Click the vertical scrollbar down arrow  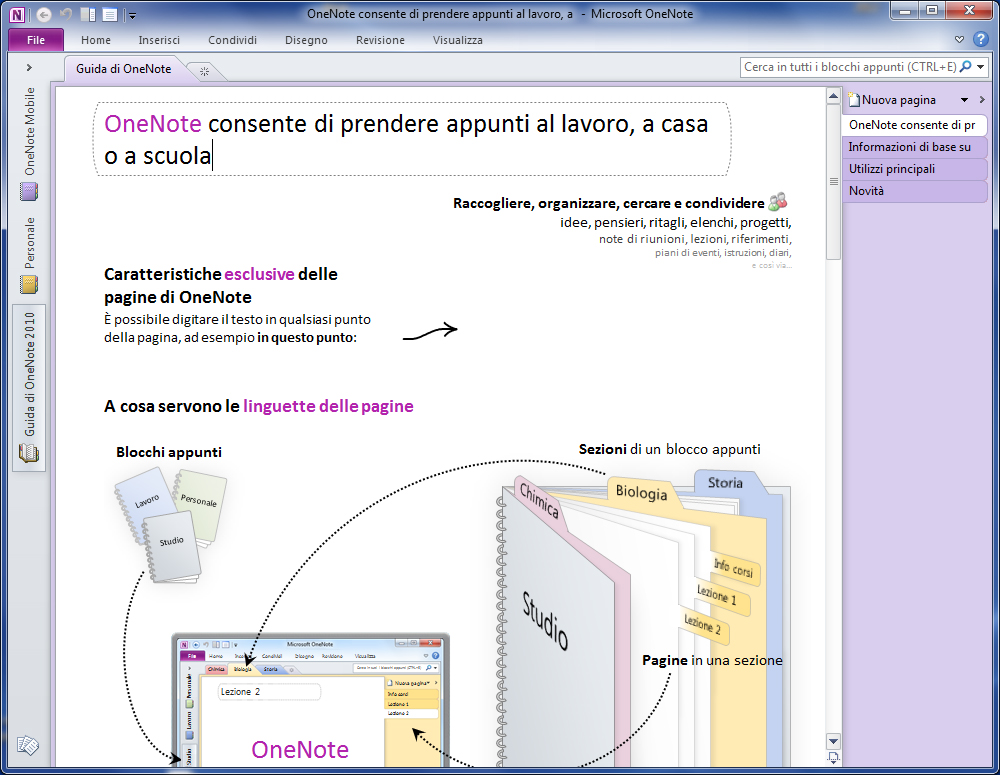click(832, 741)
